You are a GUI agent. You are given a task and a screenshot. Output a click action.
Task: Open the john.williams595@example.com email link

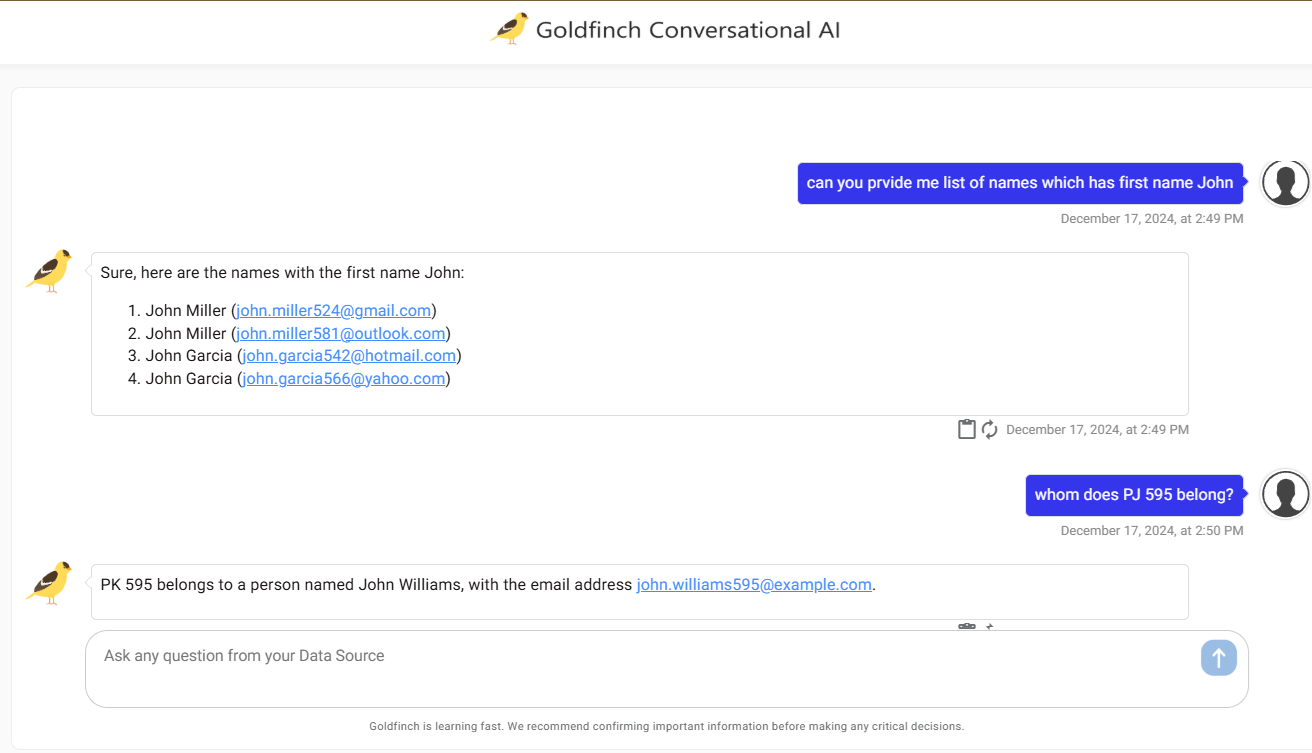coord(754,584)
